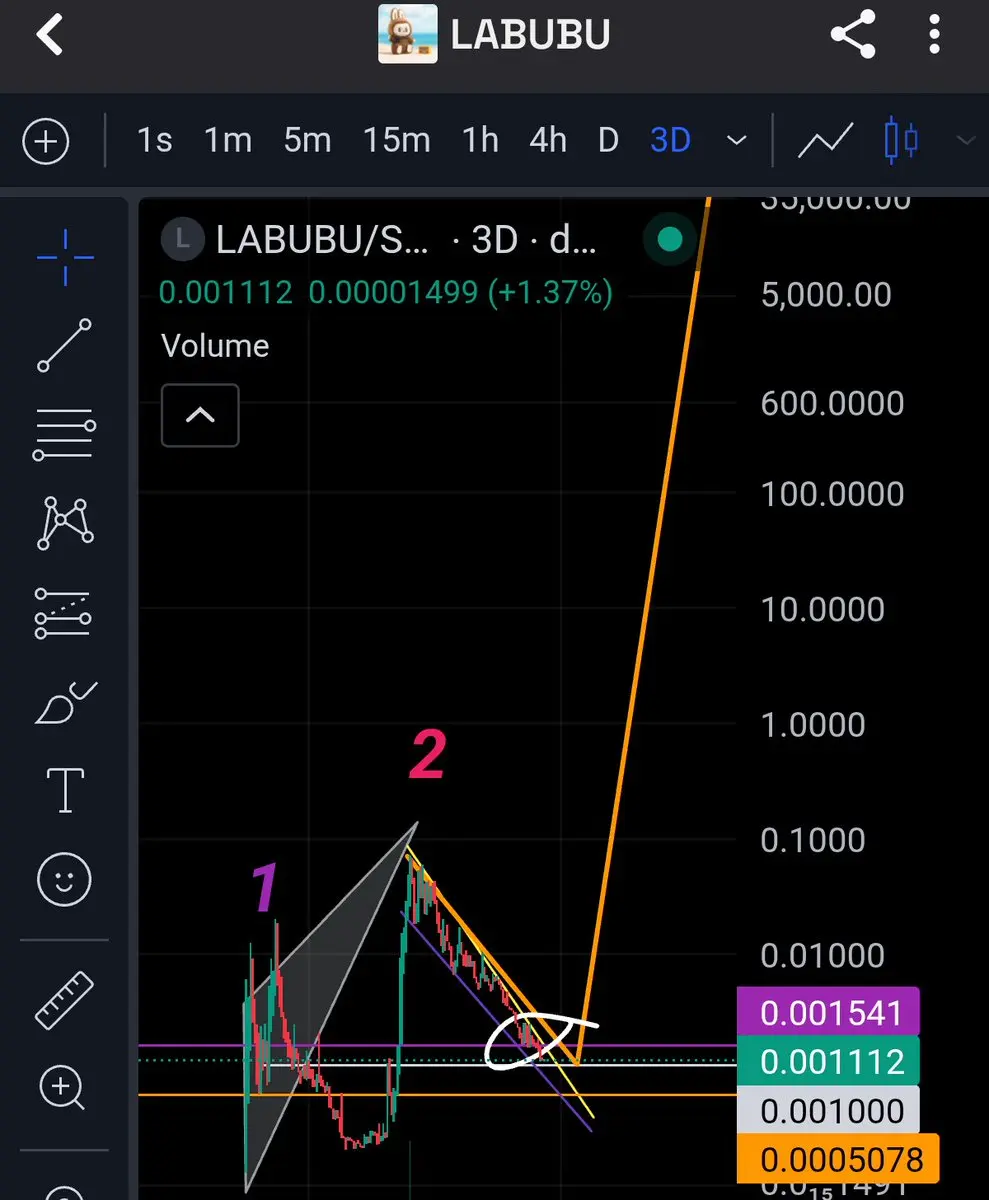
Task: Collapse the Volume indicator legend
Action: click(x=200, y=415)
